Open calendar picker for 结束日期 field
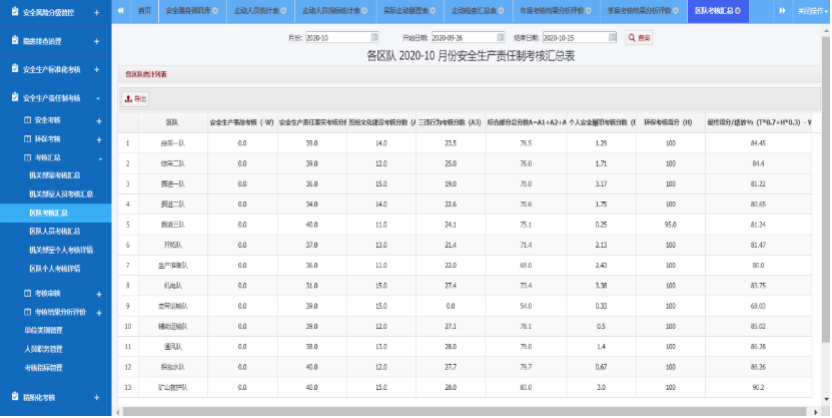 pyautogui.click(x=612, y=37)
